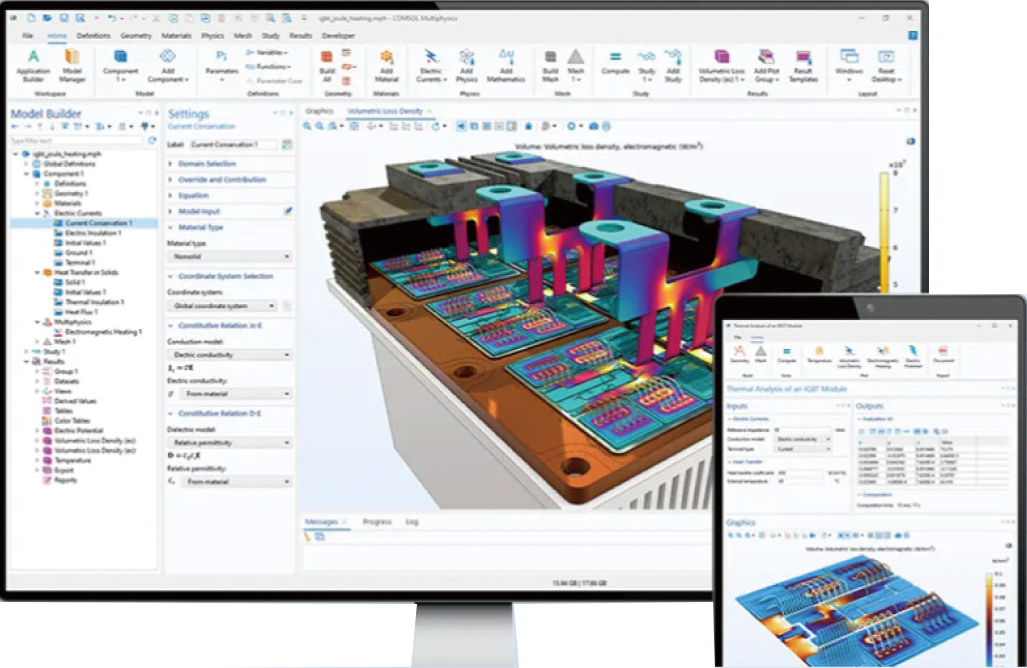The image size is (1027, 668).
Task: Open the Application Builder
Action: click(33, 65)
